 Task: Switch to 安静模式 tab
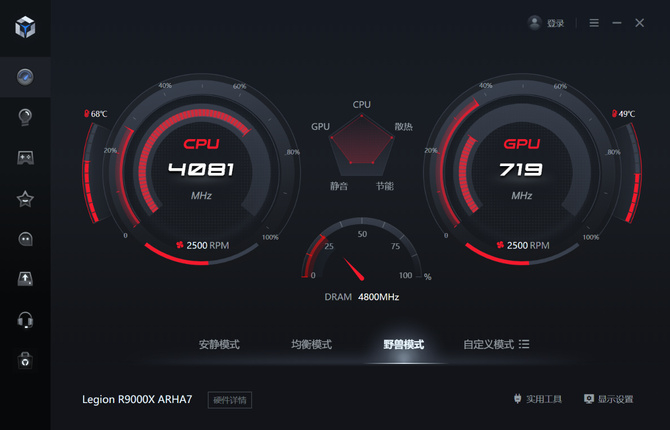click(x=219, y=344)
